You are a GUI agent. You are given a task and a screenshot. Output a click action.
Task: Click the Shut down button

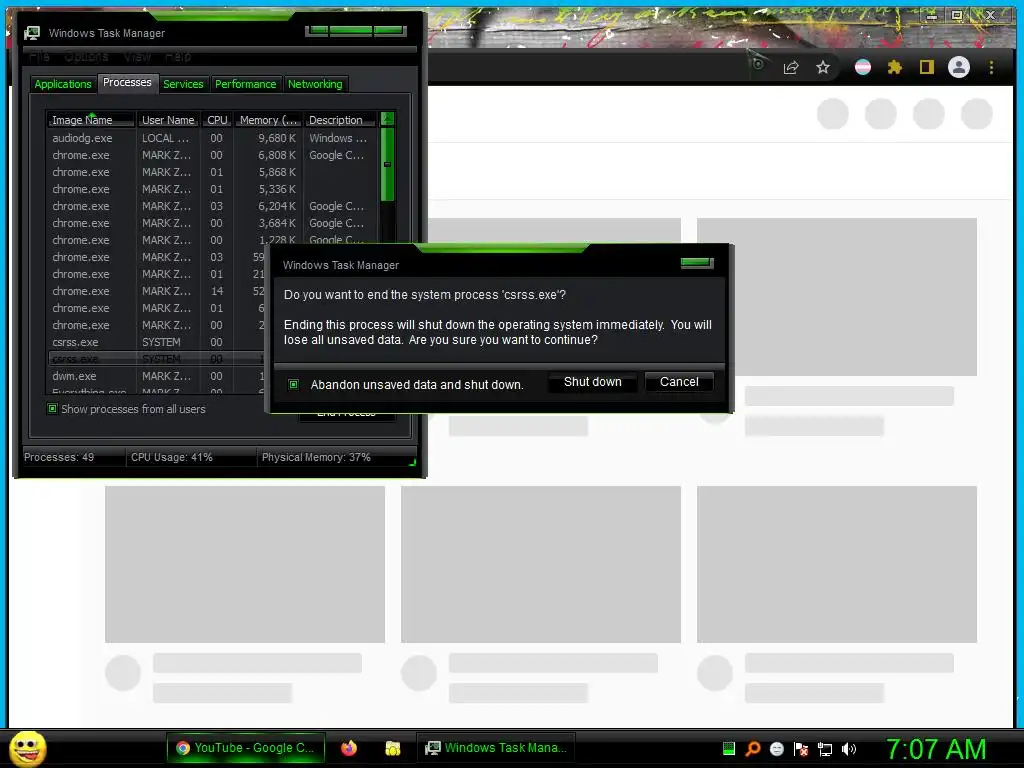pos(592,382)
